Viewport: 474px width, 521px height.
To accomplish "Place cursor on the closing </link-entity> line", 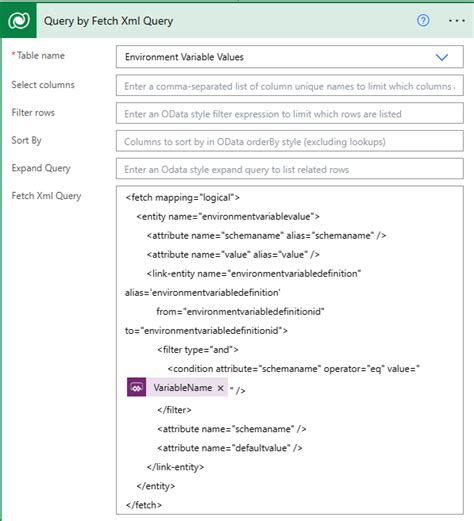I will (x=175, y=467).
